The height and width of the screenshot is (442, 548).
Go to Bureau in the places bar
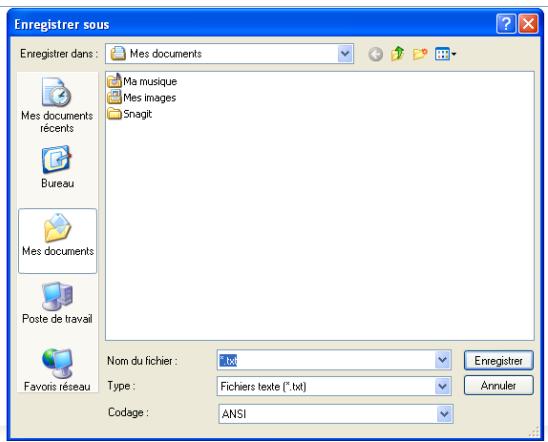point(57,167)
